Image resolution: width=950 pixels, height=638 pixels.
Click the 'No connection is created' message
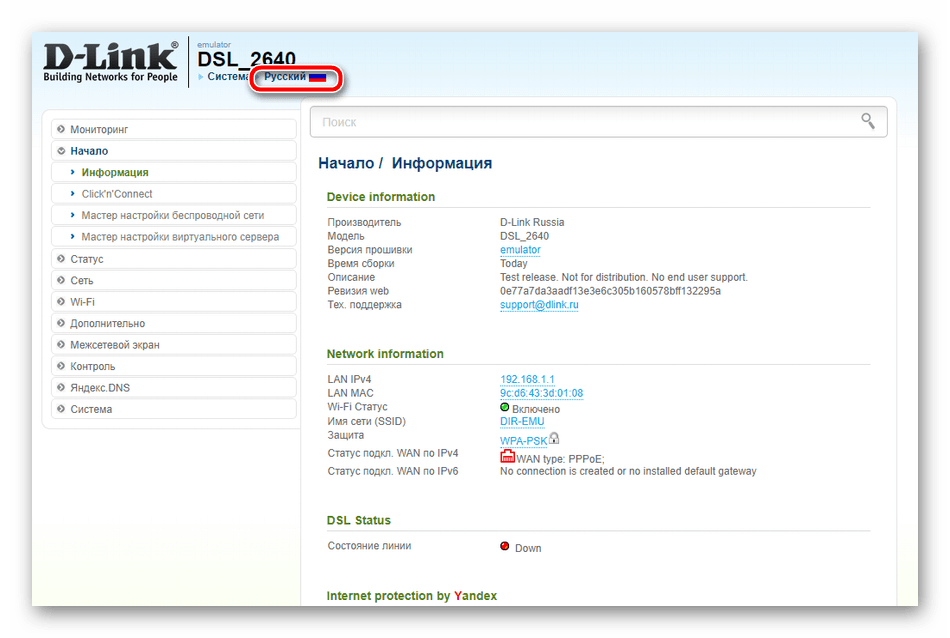pyautogui.click(x=628, y=471)
